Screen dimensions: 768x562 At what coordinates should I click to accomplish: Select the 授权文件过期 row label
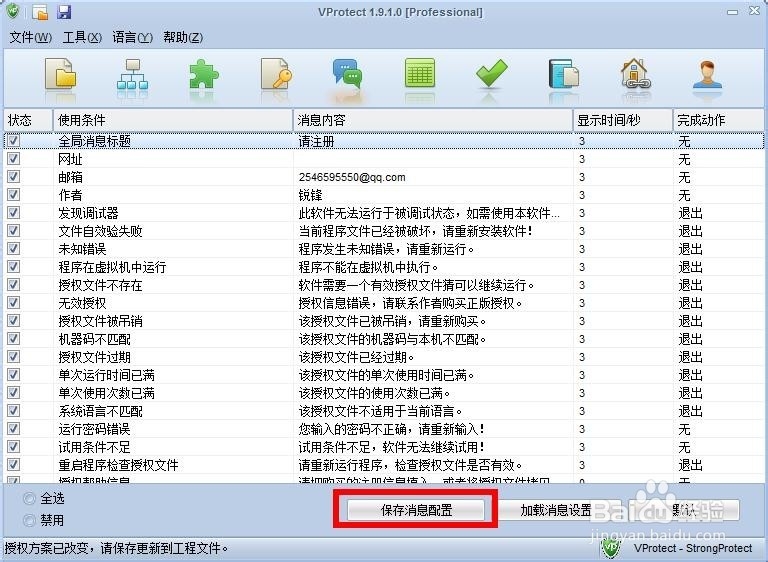(95, 357)
